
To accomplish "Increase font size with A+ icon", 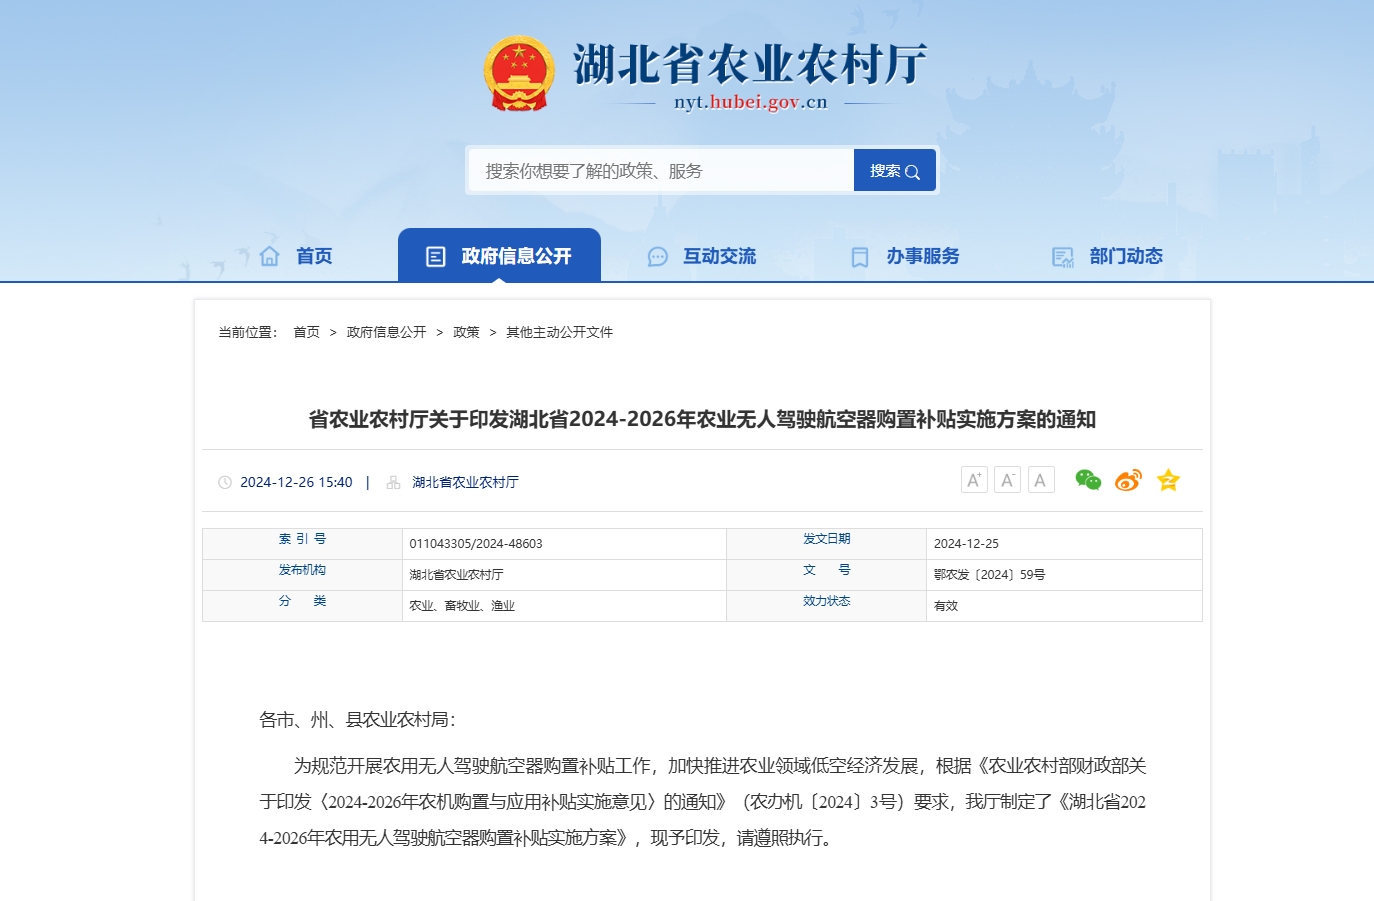I will 974,481.
